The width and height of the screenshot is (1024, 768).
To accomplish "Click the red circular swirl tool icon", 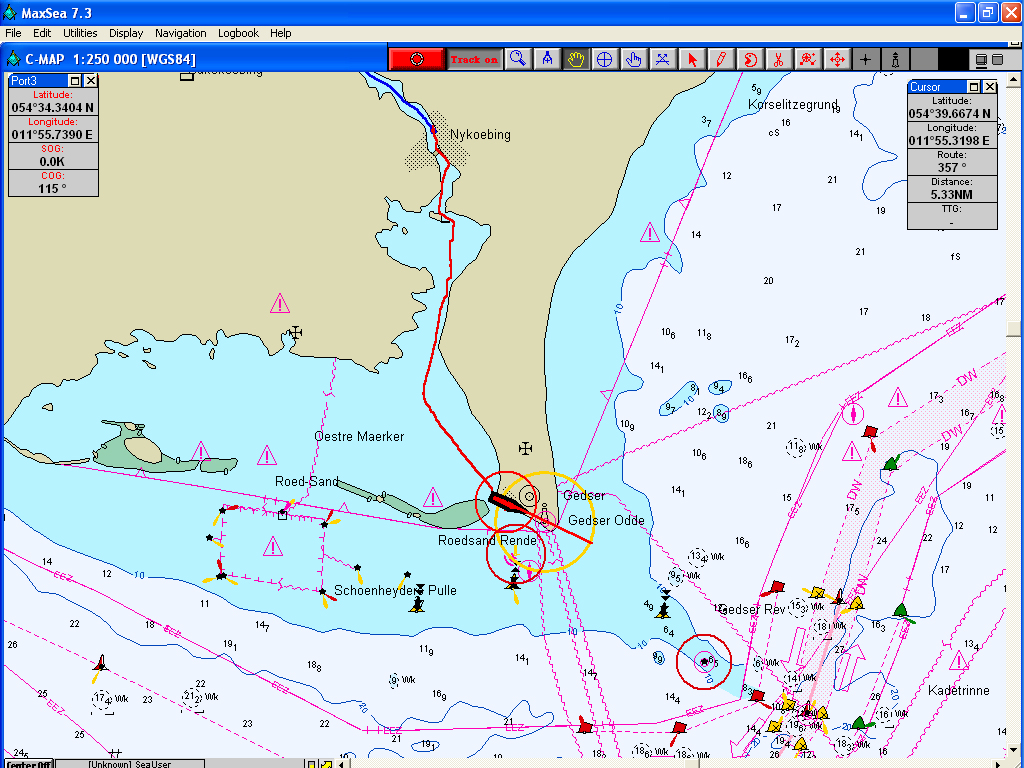I will coord(750,59).
